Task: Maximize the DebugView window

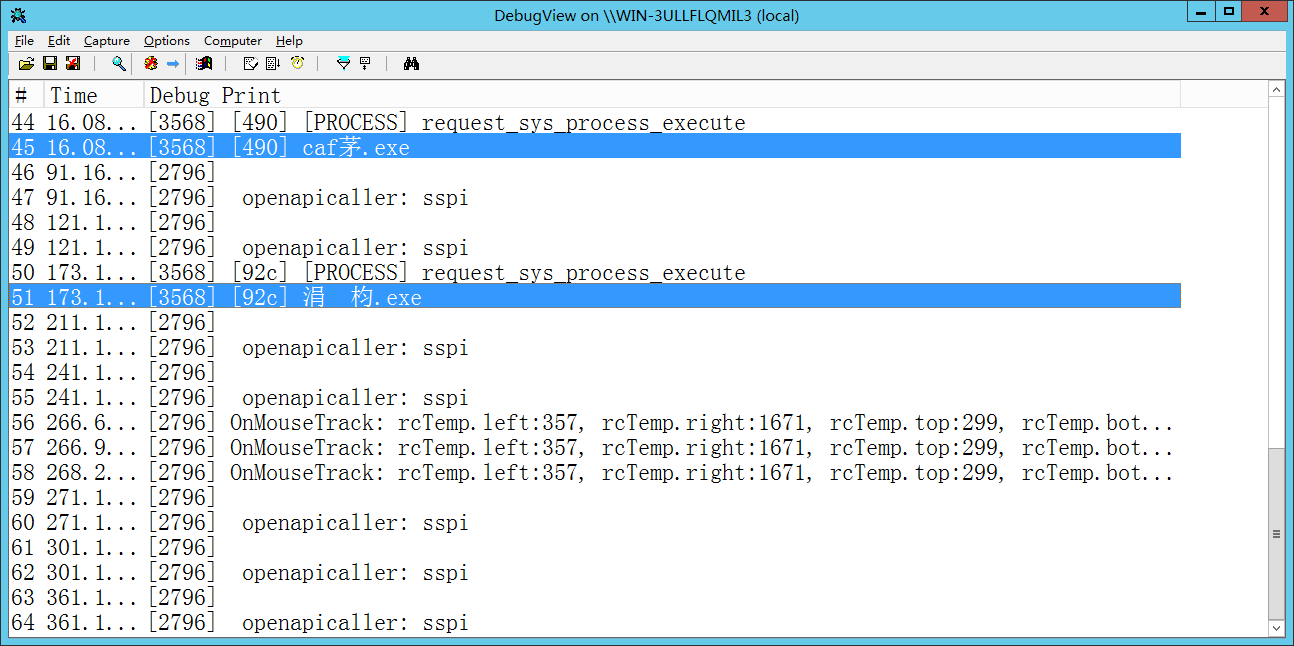Action: [x=1229, y=11]
